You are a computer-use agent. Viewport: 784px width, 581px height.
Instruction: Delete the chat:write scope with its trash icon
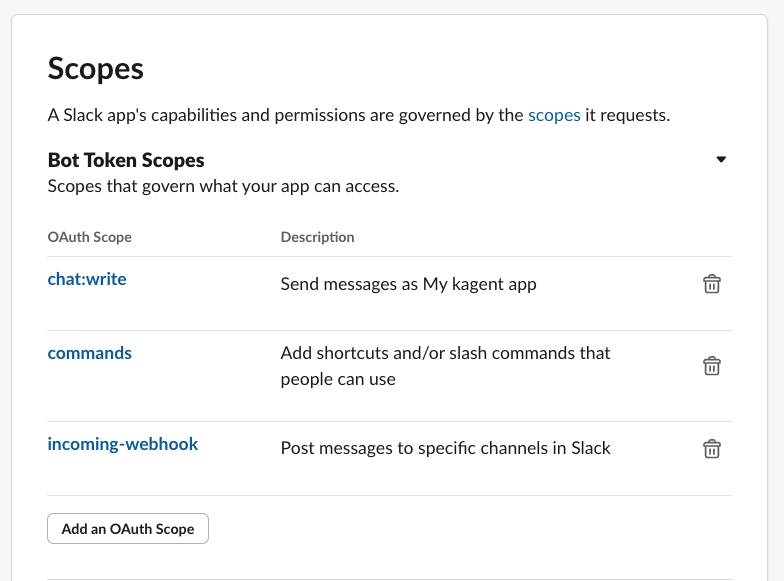tap(712, 284)
